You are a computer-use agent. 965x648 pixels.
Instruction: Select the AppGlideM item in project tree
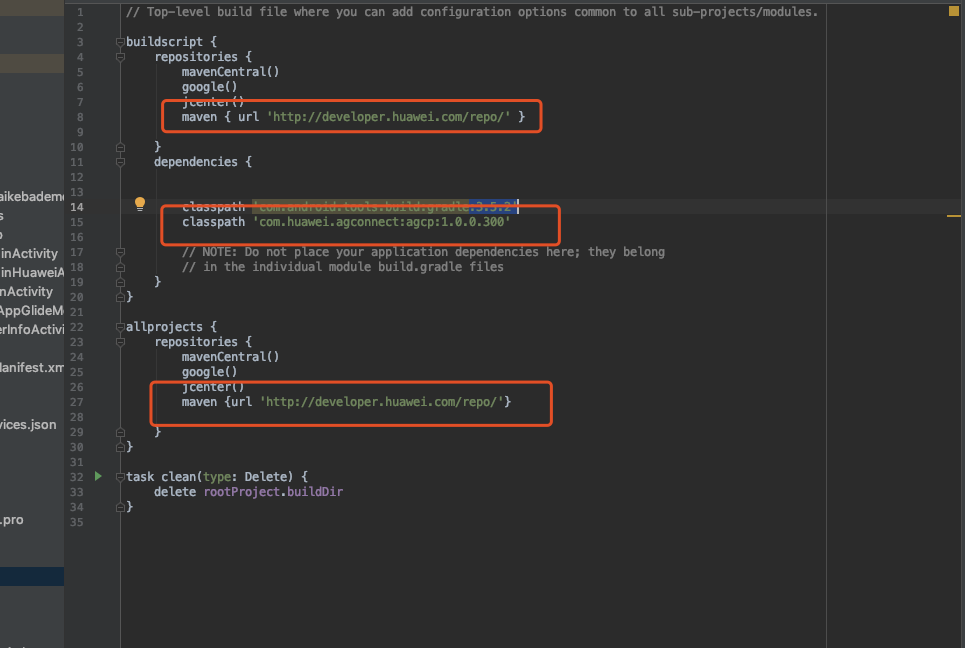32,311
